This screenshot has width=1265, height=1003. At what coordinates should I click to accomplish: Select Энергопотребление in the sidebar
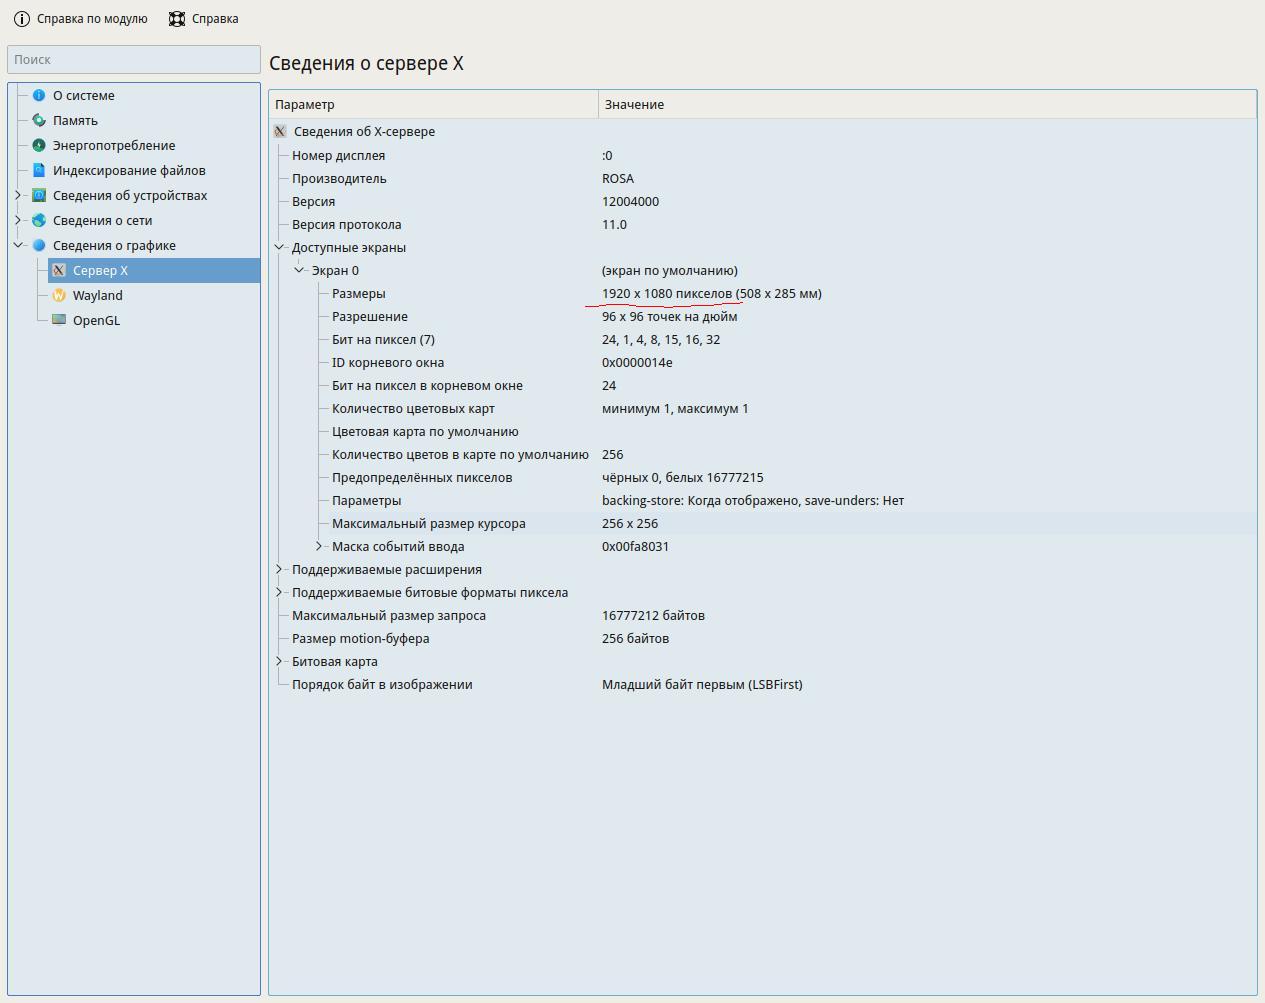(114, 145)
